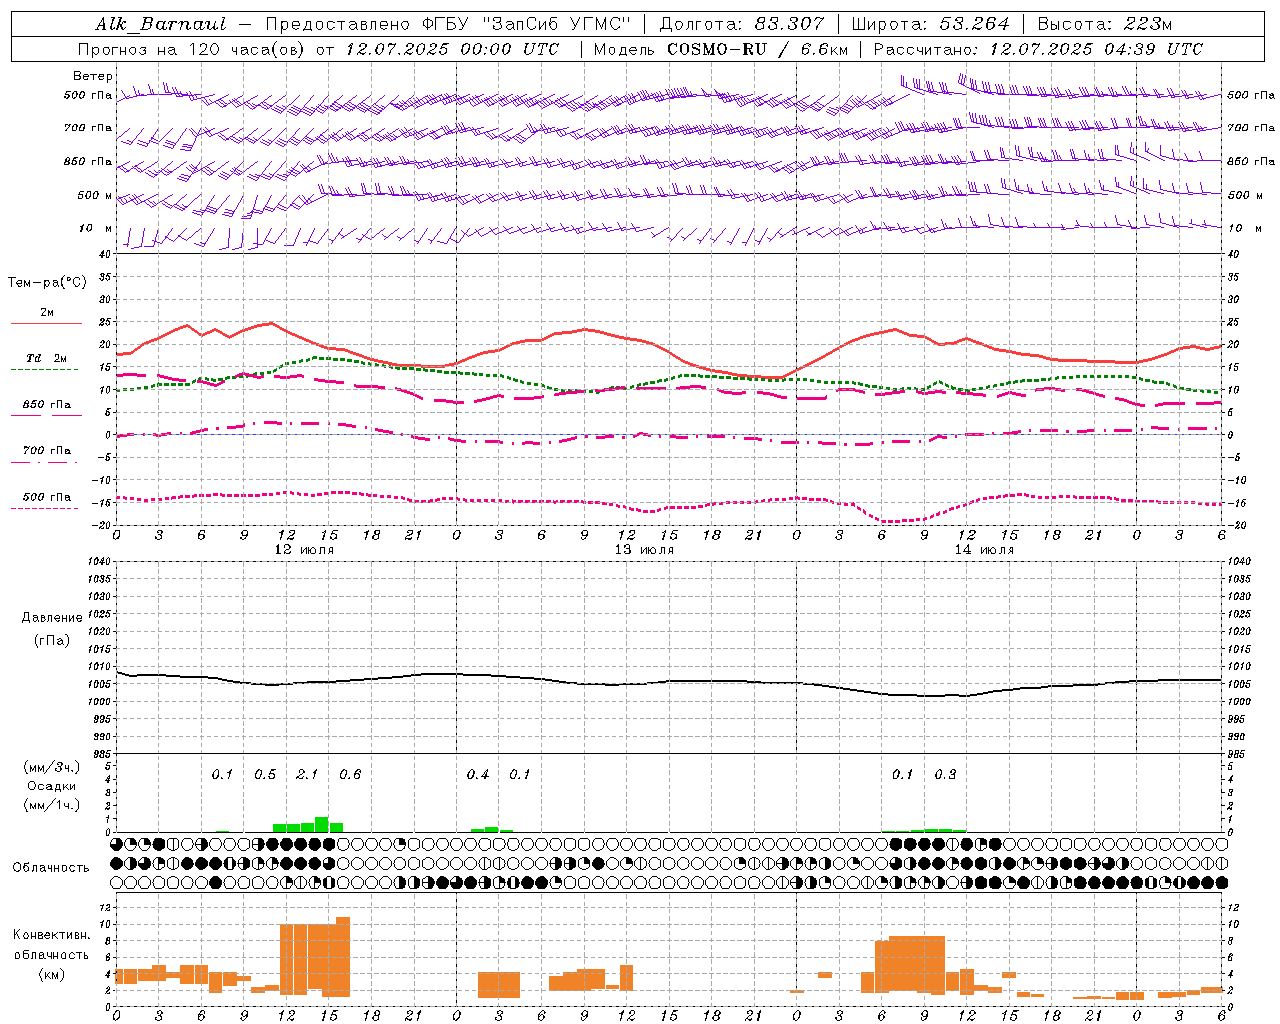Select the 'Прогноз на 120 часа(ов)' forecast text
Screen dimensions: 1280x1024
point(193,49)
